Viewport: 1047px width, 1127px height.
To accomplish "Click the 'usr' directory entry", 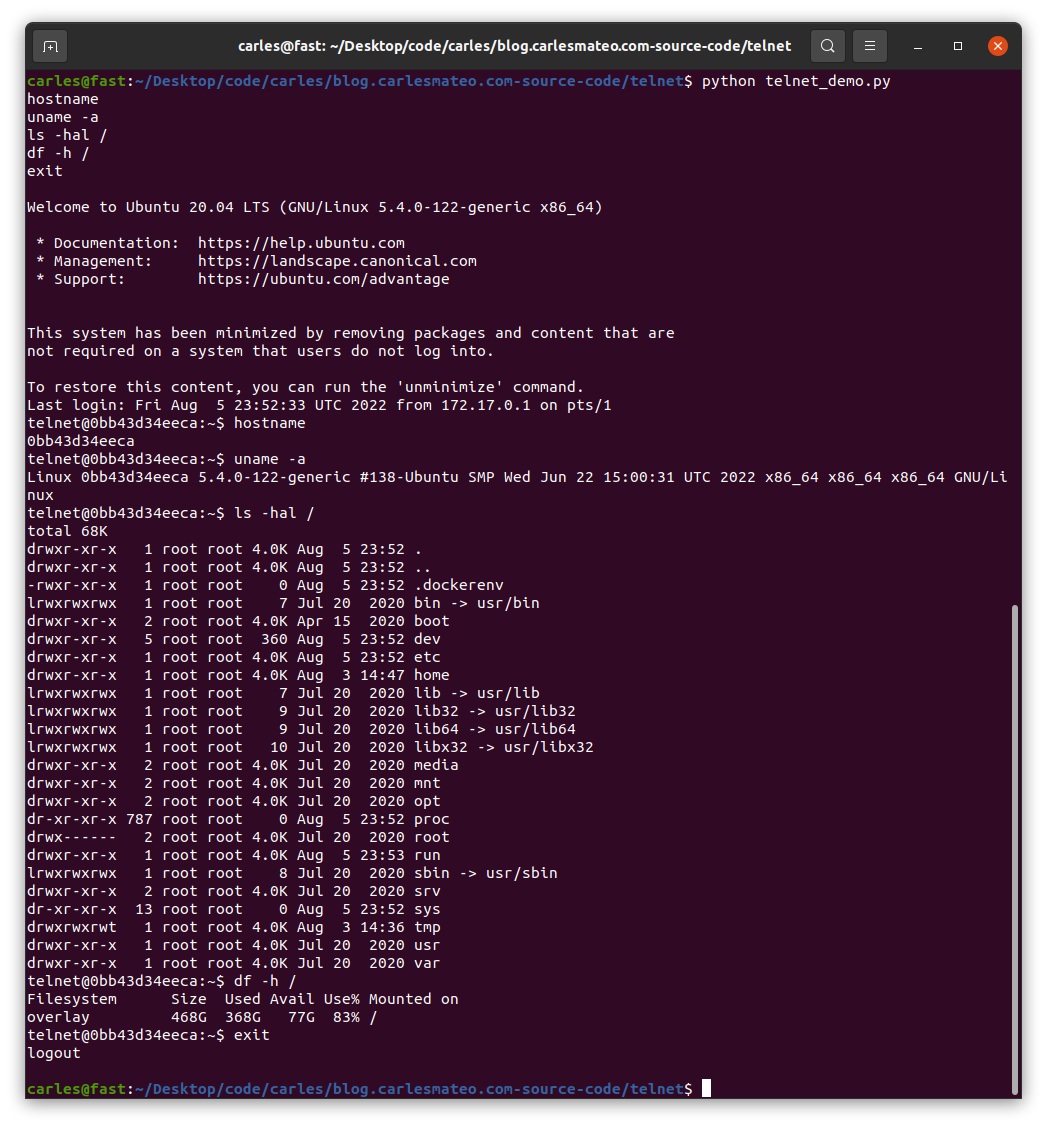I will pos(427,945).
